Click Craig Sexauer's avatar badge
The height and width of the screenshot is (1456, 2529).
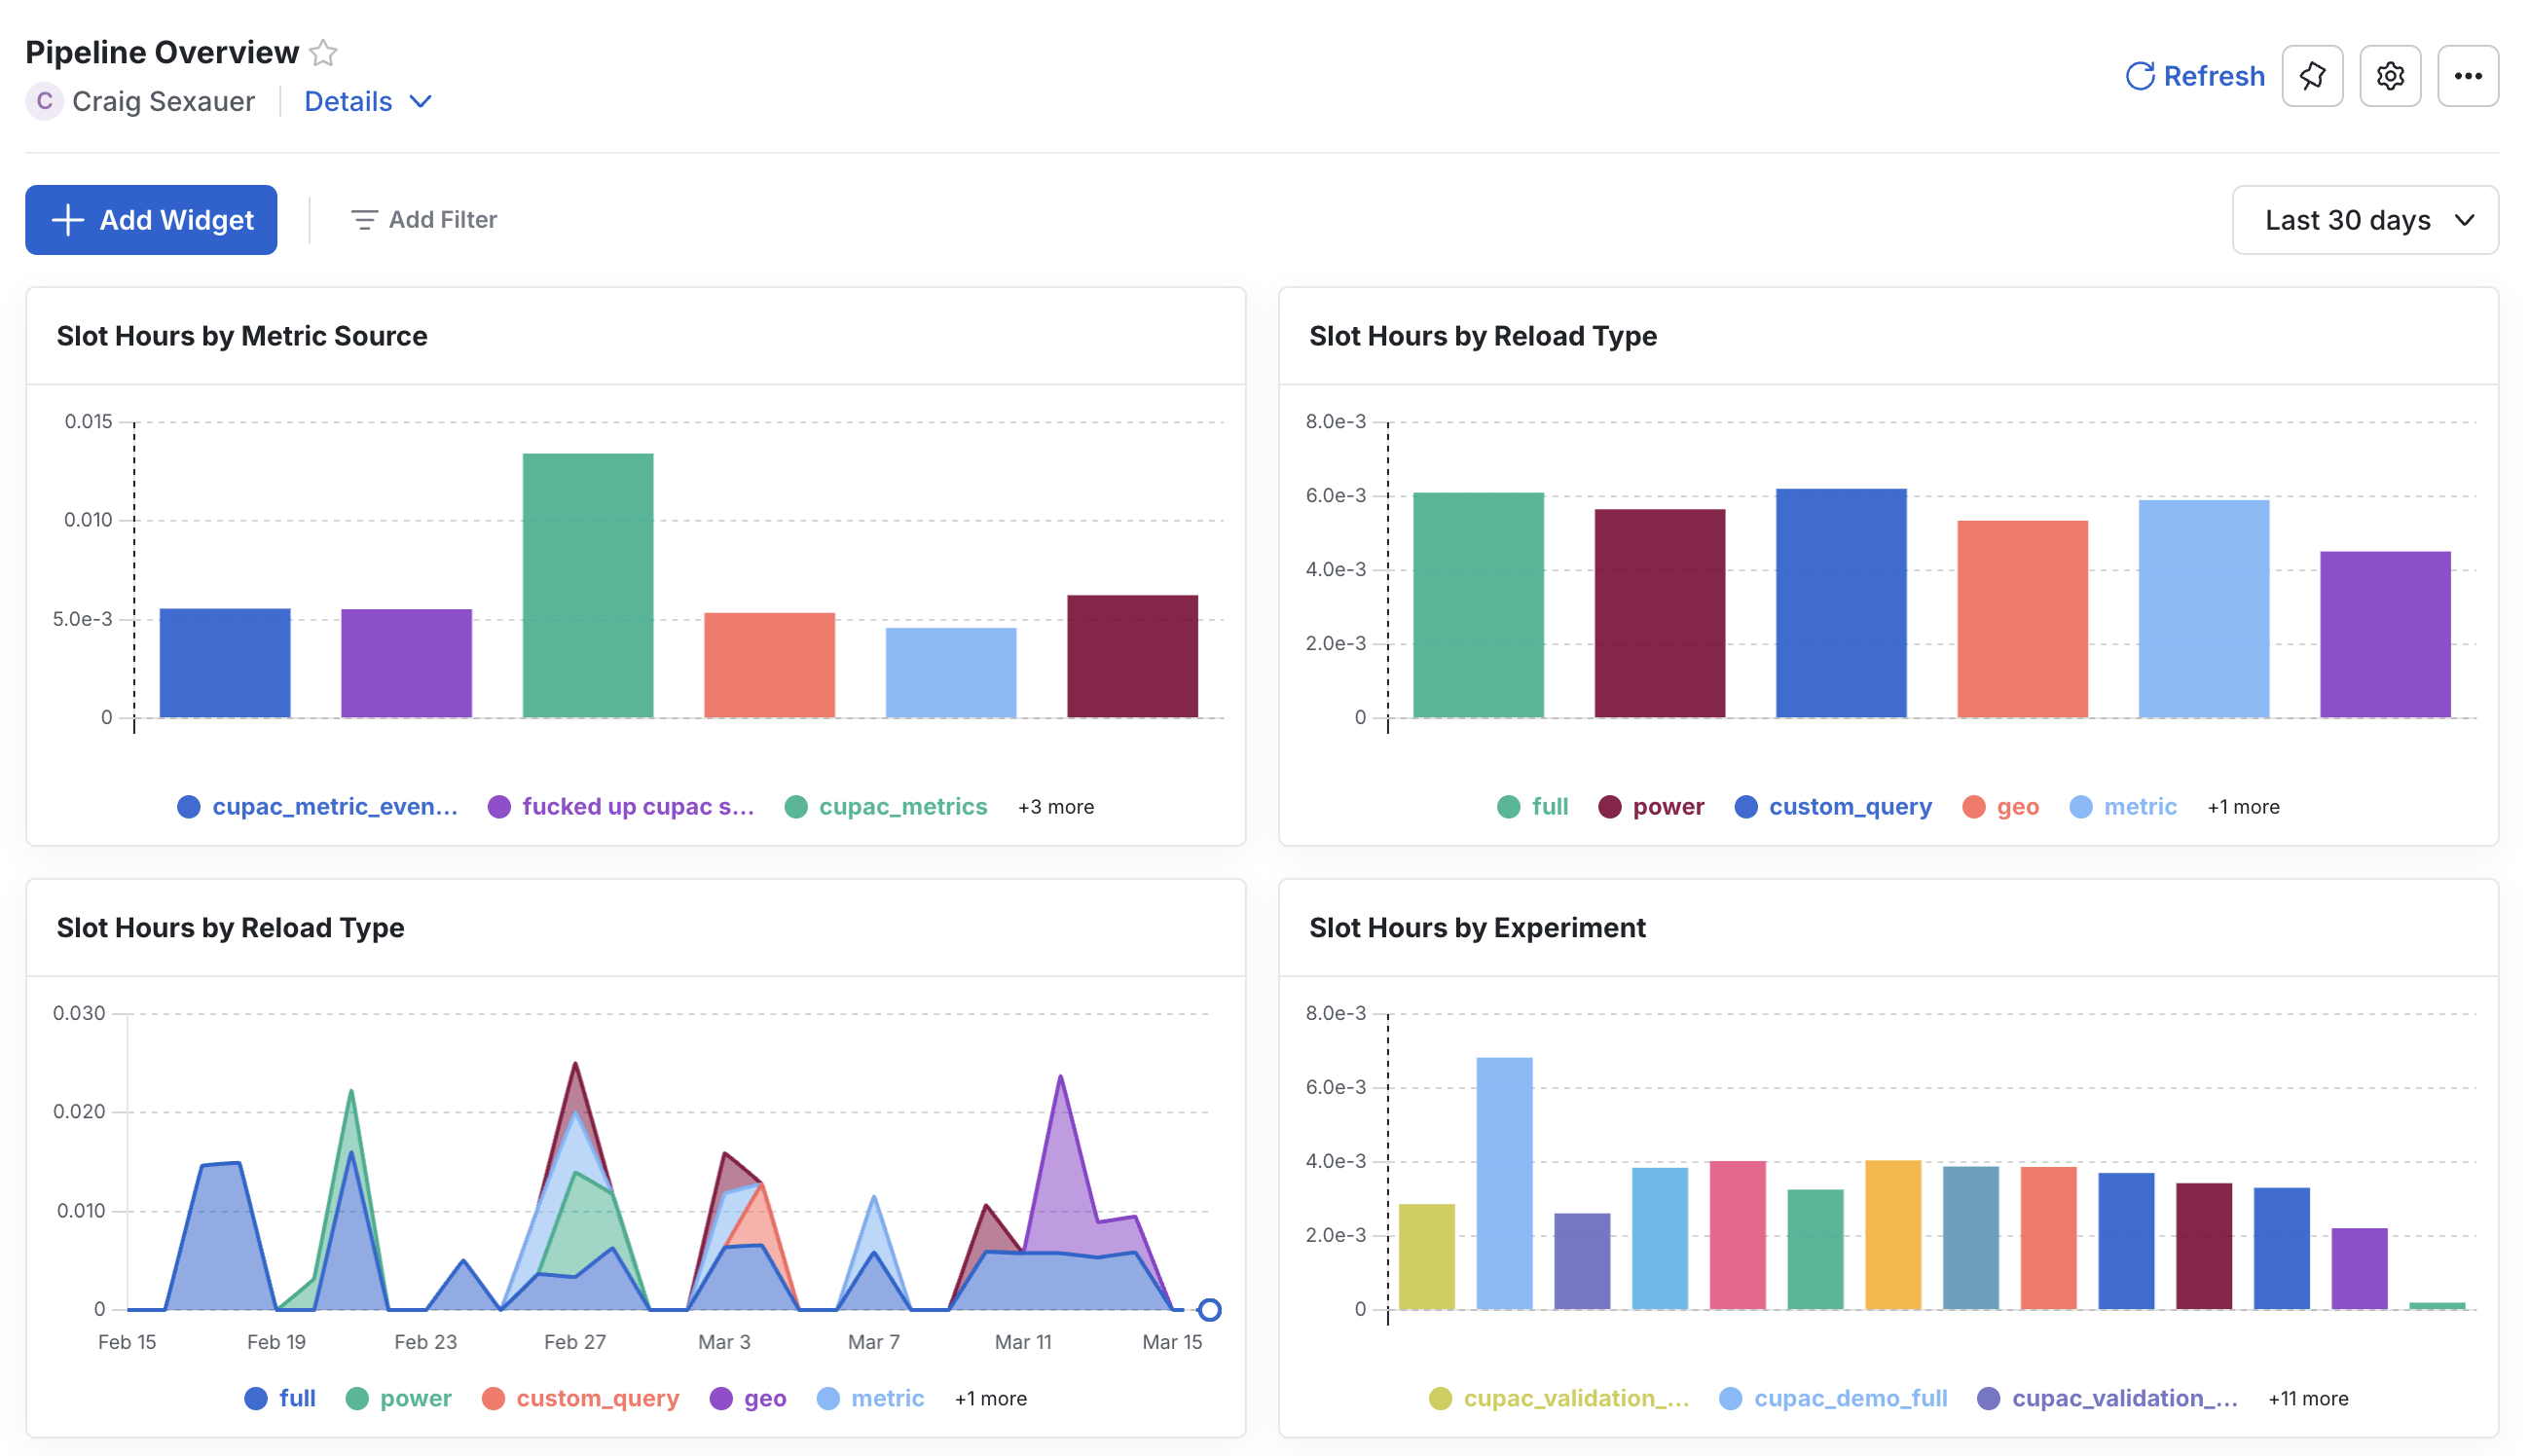(x=44, y=100)
